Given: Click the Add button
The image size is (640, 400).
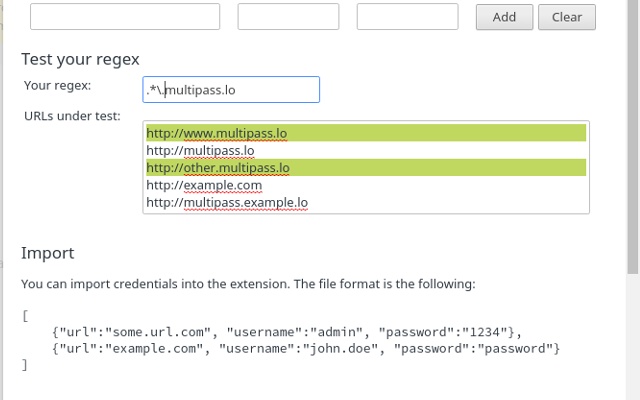Looking at the screenshot, I should point(504,17).
